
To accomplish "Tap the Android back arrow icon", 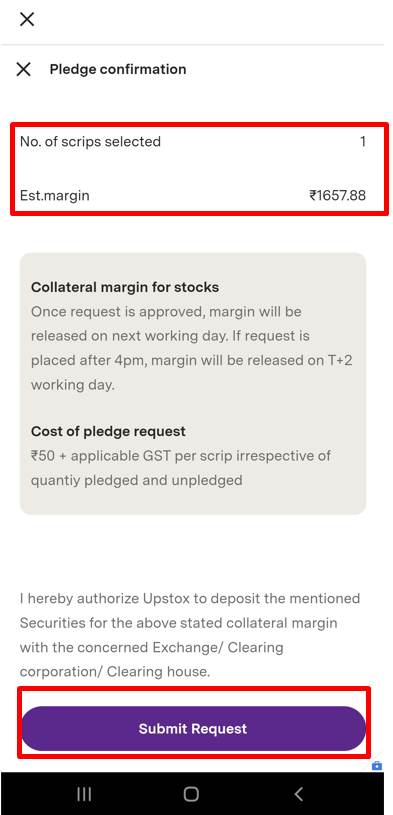I will click(x=298, y=794).
